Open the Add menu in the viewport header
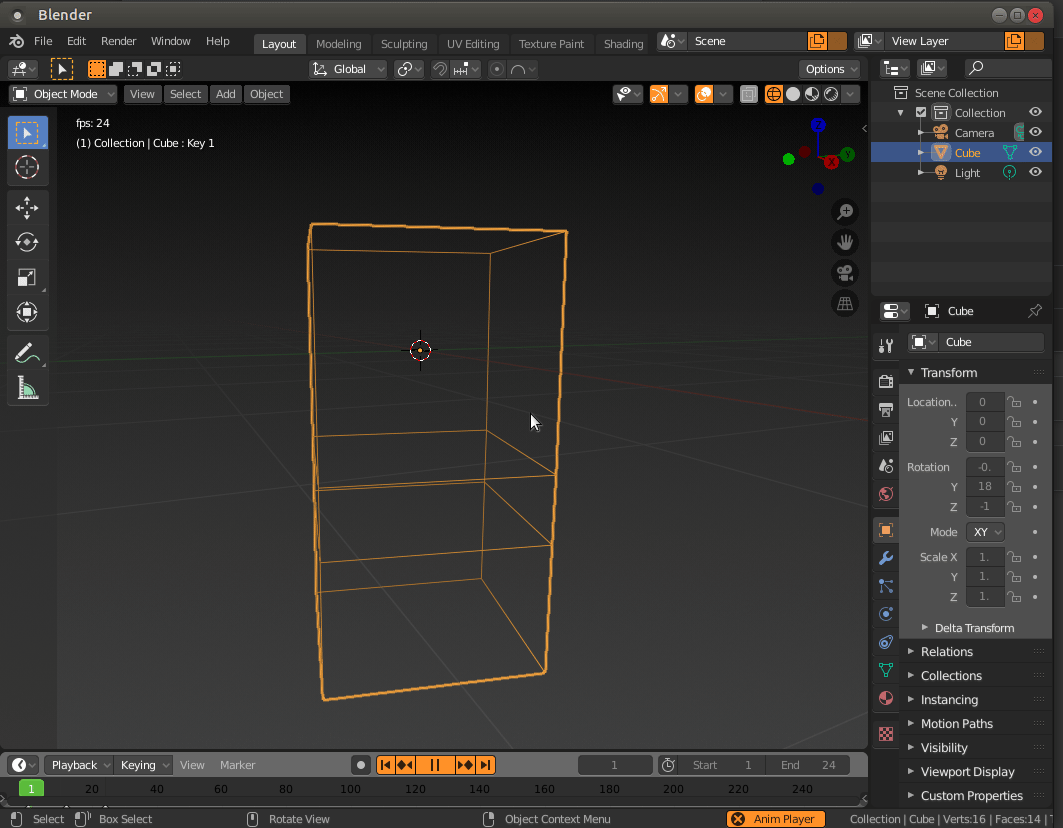 [x=225, y=93]
